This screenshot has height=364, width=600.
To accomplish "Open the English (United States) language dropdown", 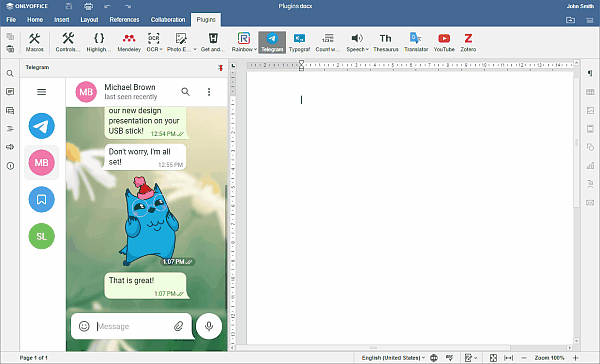I will [393, 358].
